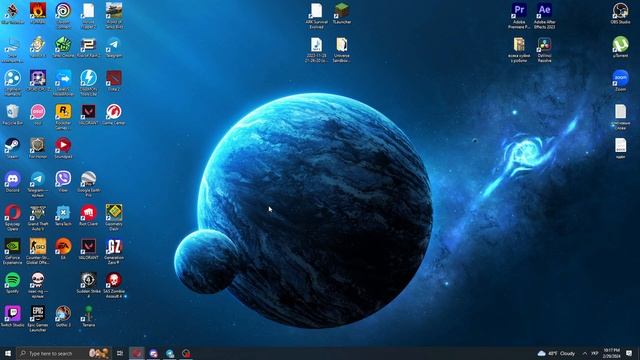640x360 pixels.
Task: Select the Game Center shortcut
Action: coord(114,114)
